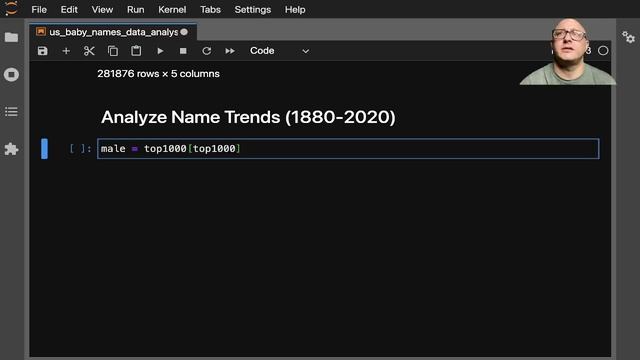
Task: Paste cell from clipboard
Action: tap(136, 51)
